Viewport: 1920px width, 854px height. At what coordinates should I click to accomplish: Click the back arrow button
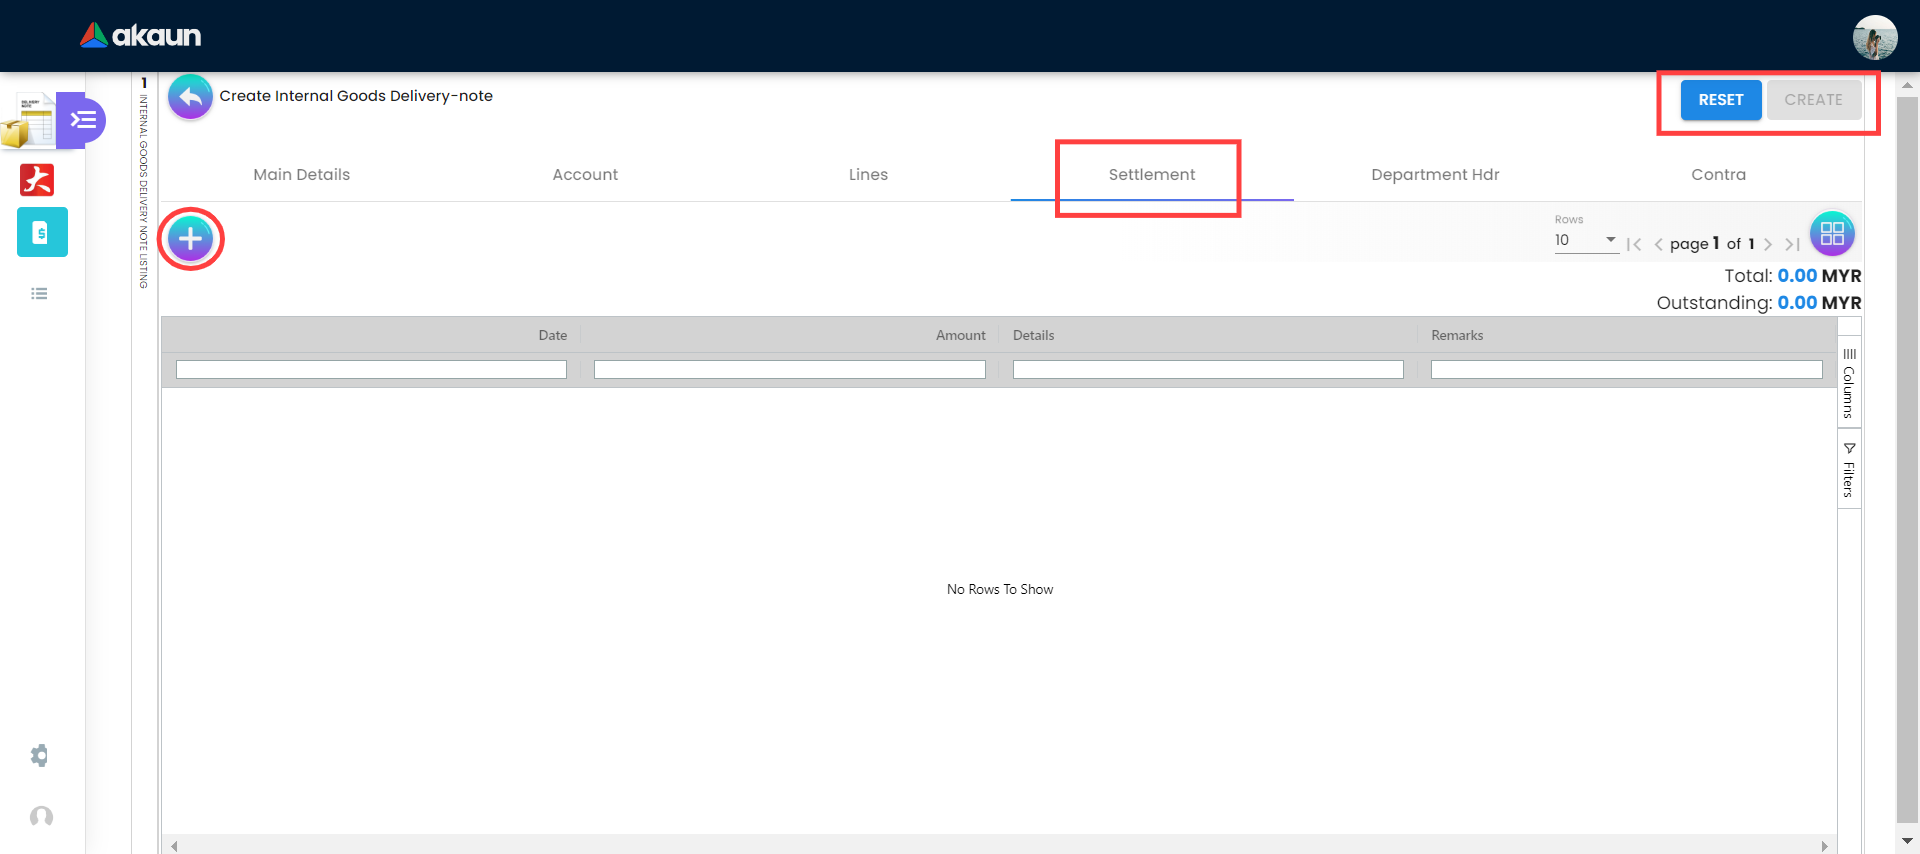[190, 97]
